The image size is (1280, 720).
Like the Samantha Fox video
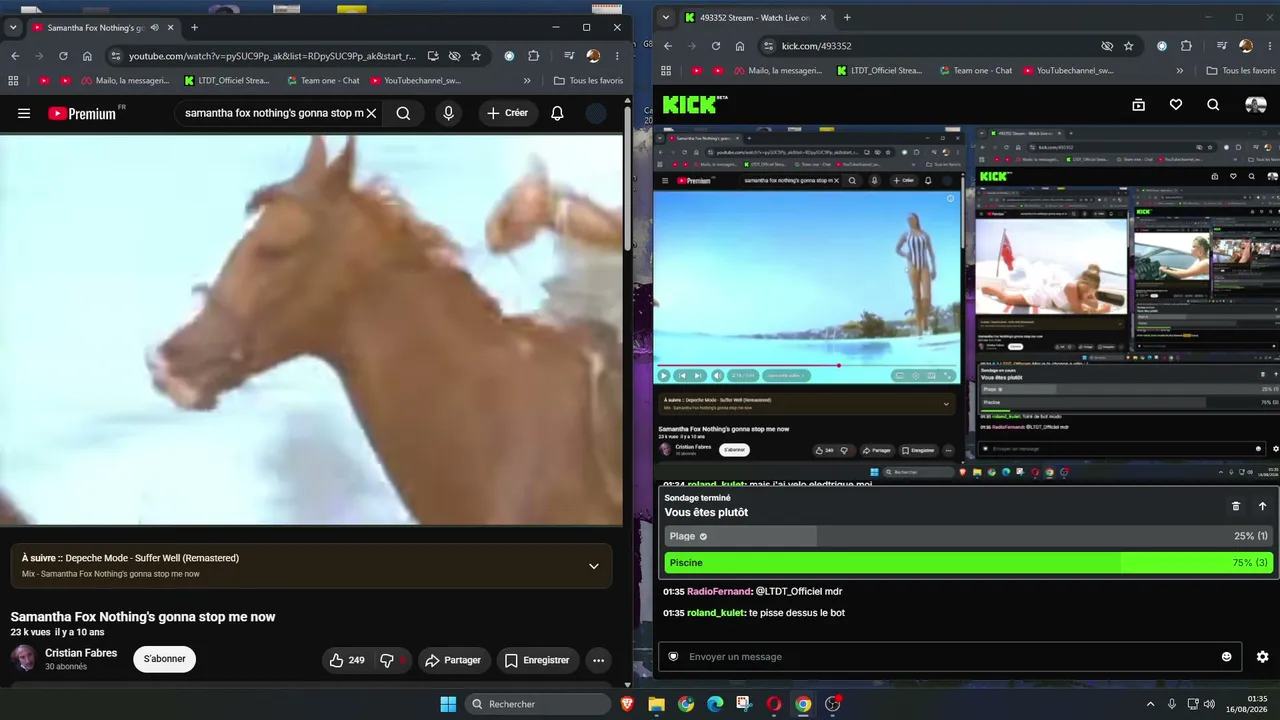pos(347,660)
